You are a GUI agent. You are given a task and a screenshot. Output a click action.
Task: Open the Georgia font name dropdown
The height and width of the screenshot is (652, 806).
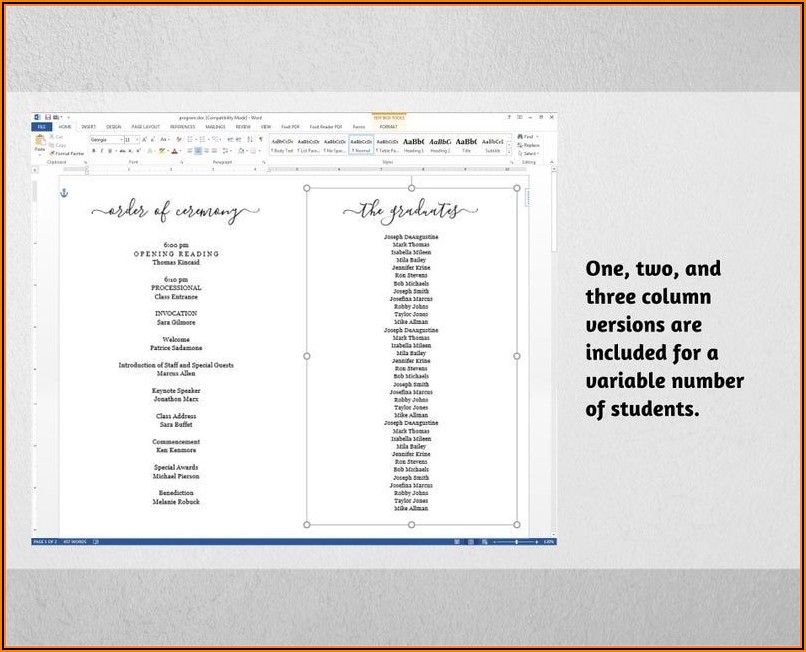tap(122, 140)
